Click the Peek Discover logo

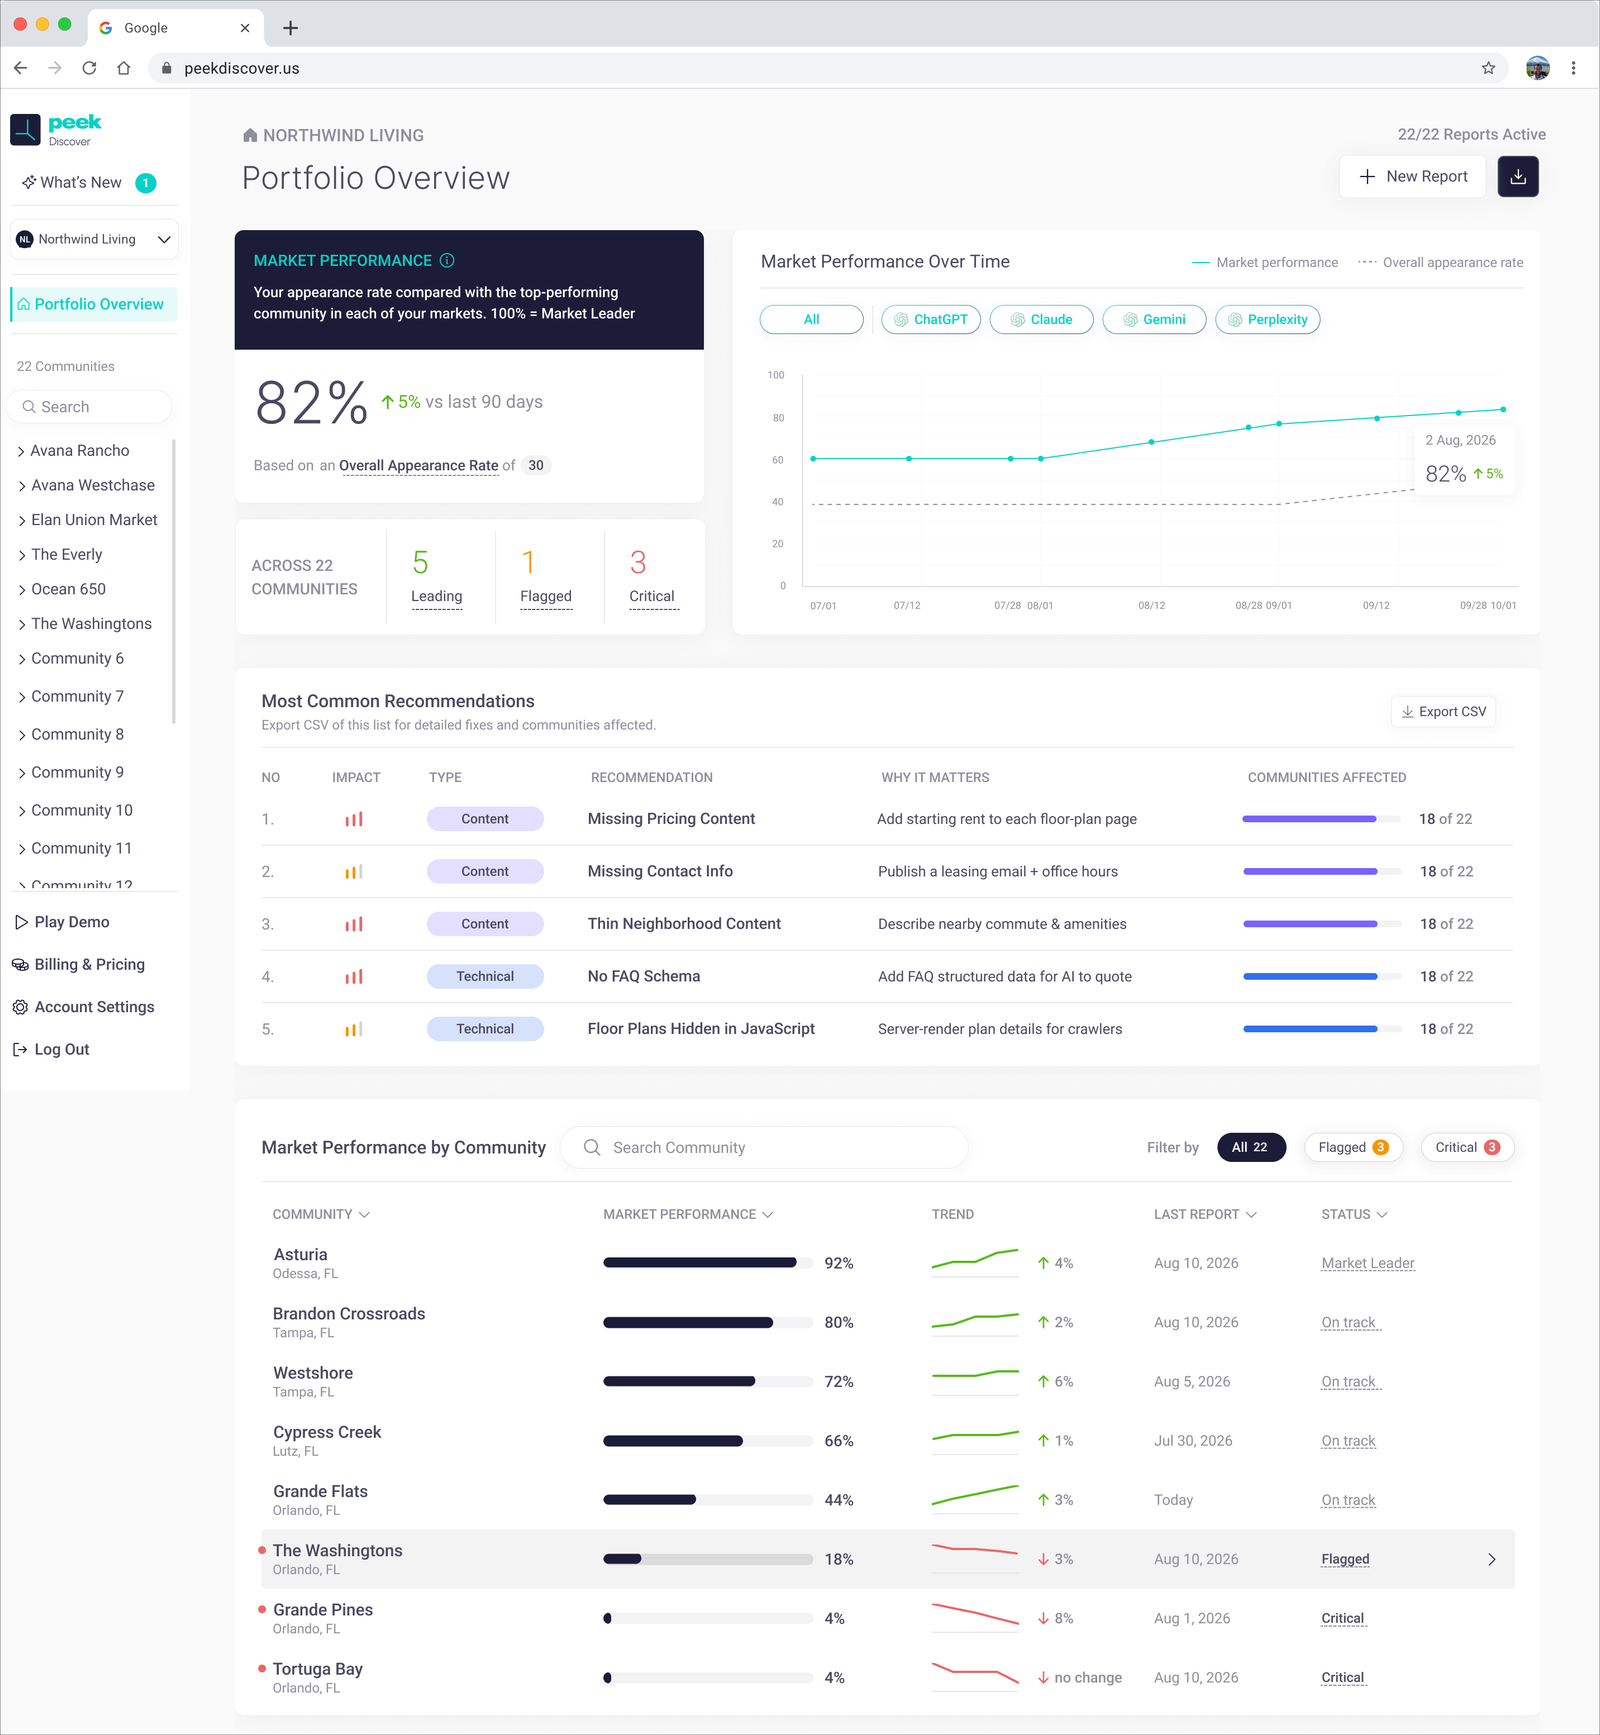click(56, 129)
